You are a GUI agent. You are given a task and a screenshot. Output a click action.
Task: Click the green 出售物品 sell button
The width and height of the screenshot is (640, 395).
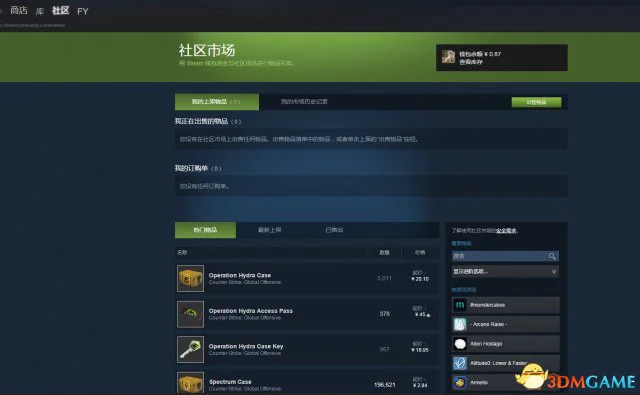click(x=536, y=102)
